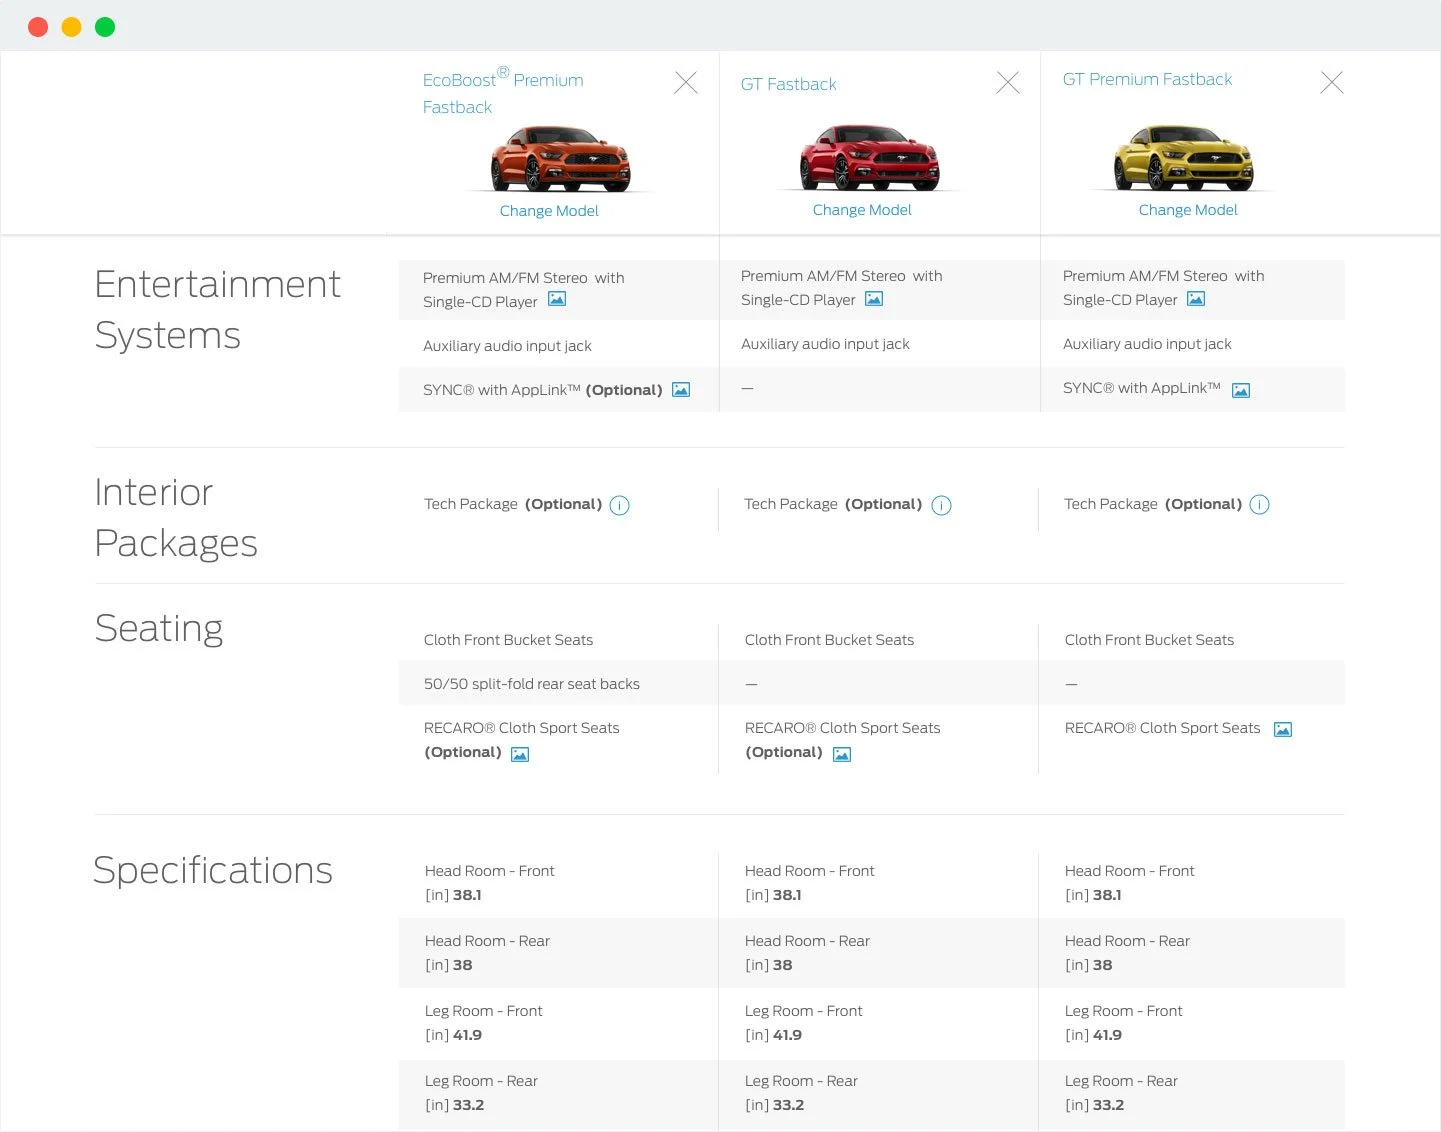Click the Seating section heading
The height and width of the screenshot is (1132, 1441).
coord(158,628)
